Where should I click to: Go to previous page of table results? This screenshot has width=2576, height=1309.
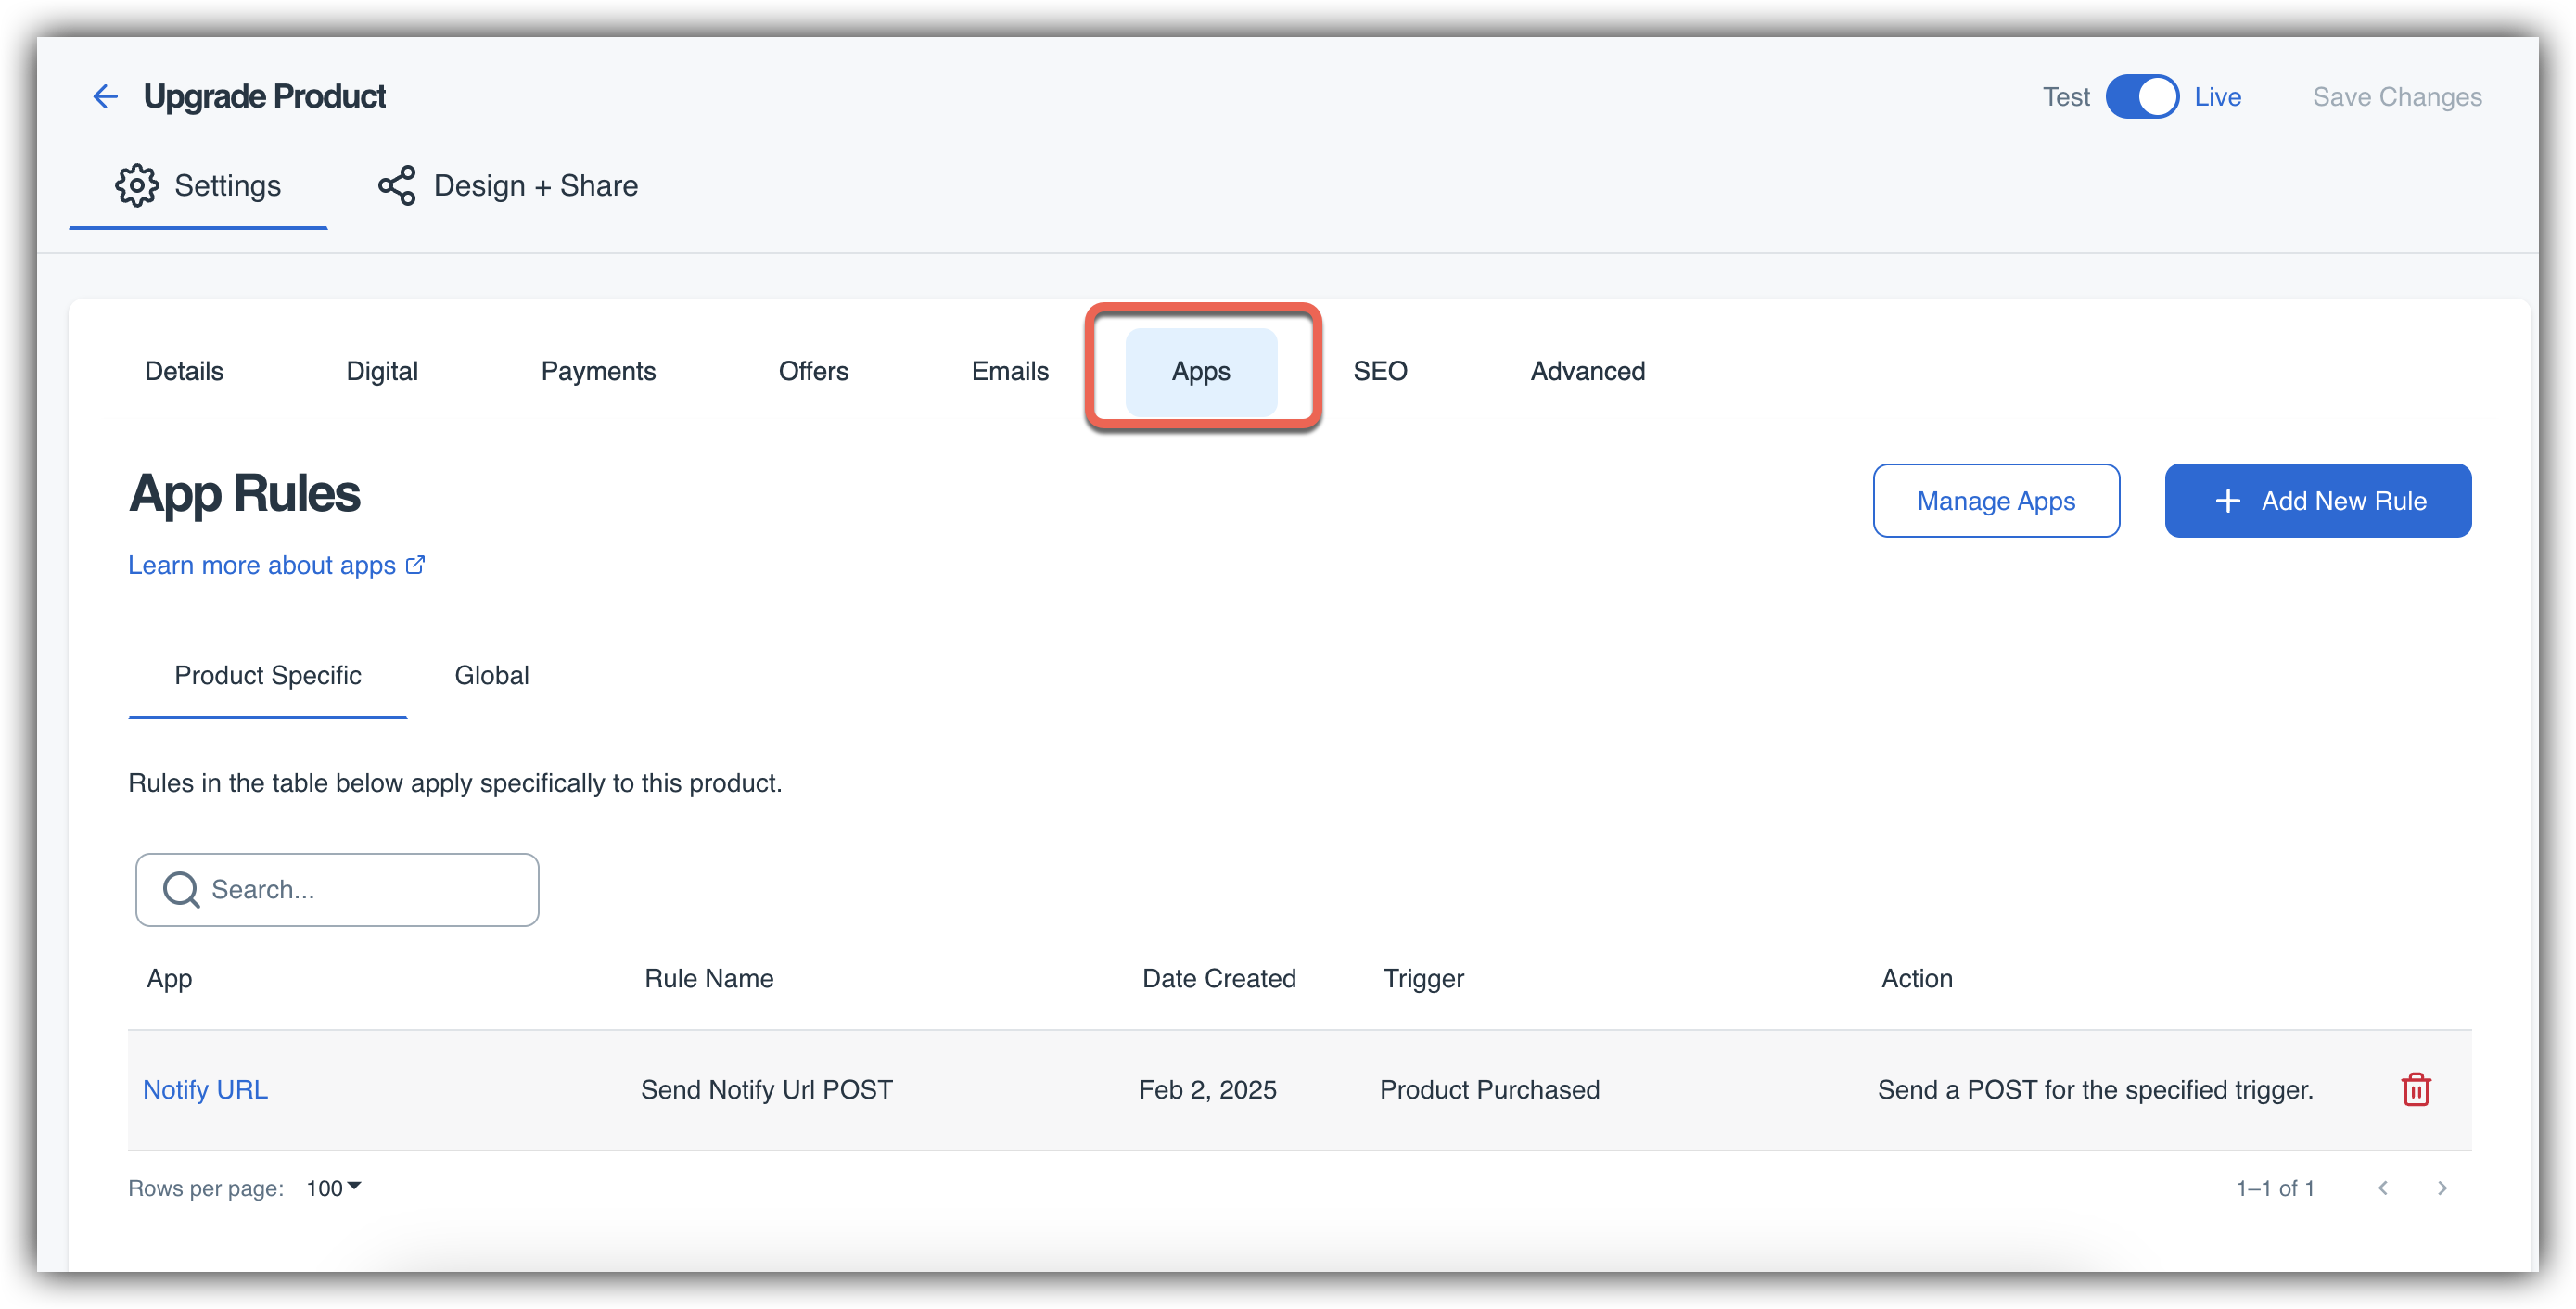tap(2383, 1188)
